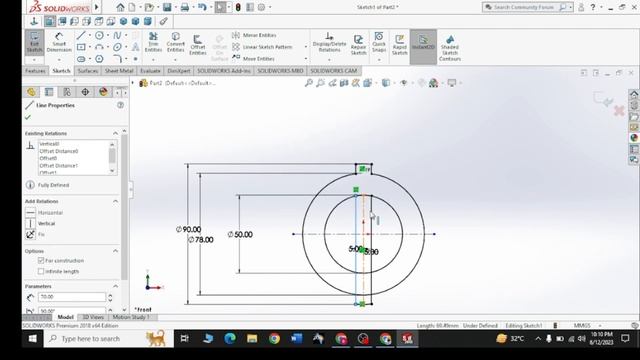Click the length parameter field
Image resolution: width=640 pixels, height=360 pixels.
coord(72,297)
